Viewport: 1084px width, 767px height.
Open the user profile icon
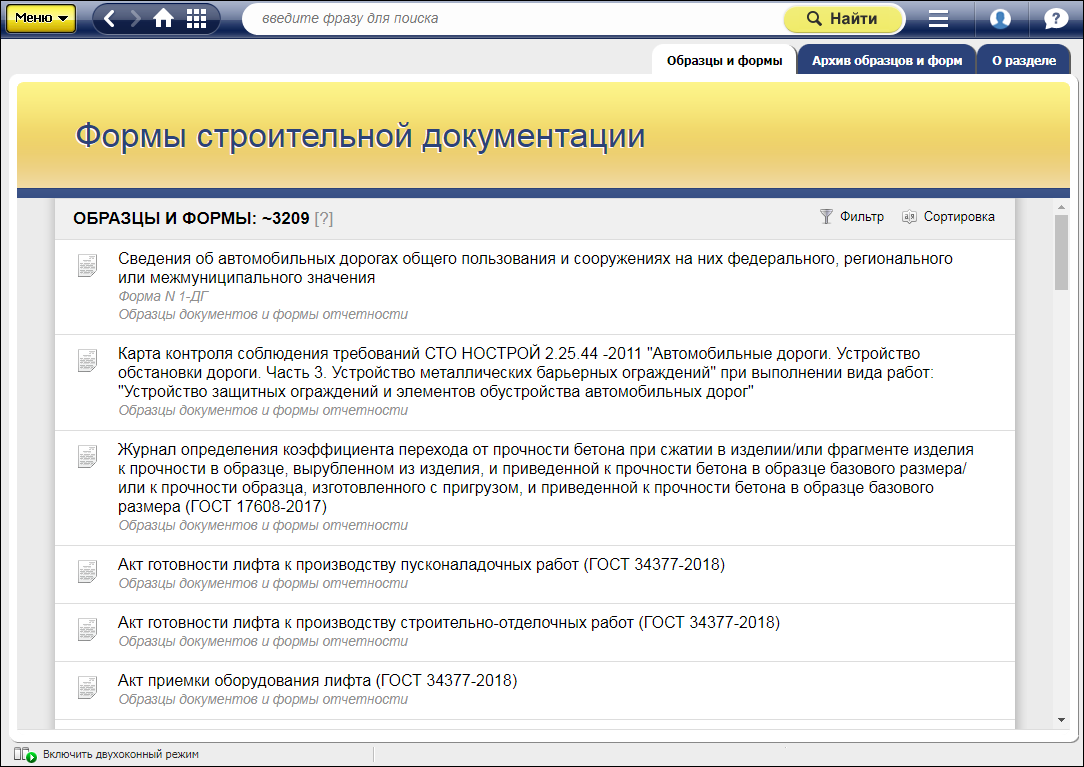pyautogui.click(x=1000, y=19)
